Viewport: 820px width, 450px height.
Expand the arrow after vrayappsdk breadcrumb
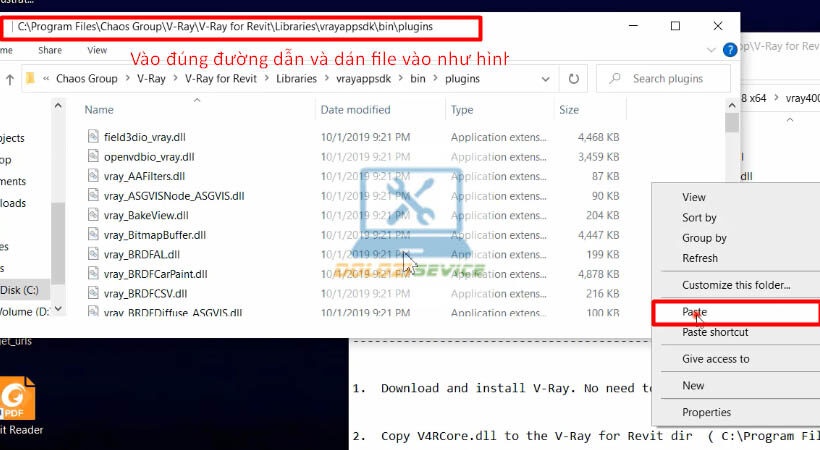(x=401, y=79)
